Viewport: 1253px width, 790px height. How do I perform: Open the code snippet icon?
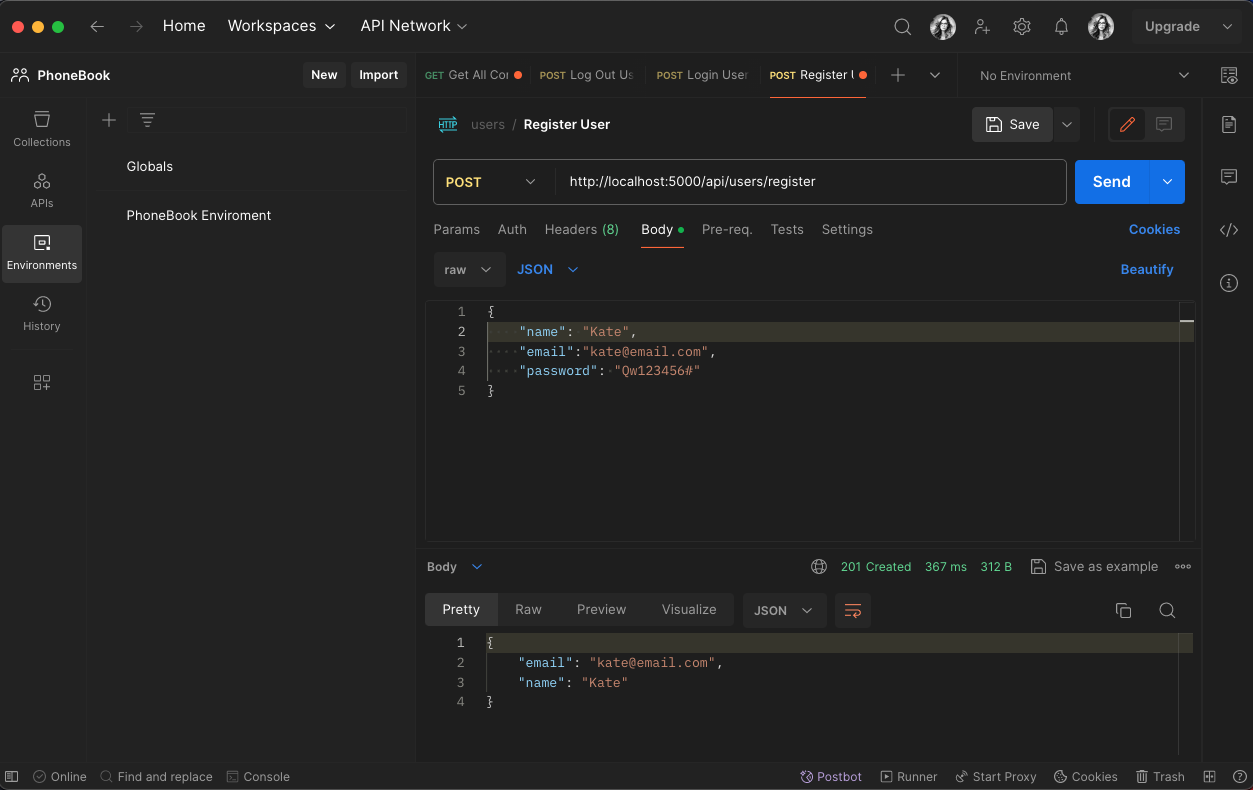pyautogui.click(x=1229, y=230)
